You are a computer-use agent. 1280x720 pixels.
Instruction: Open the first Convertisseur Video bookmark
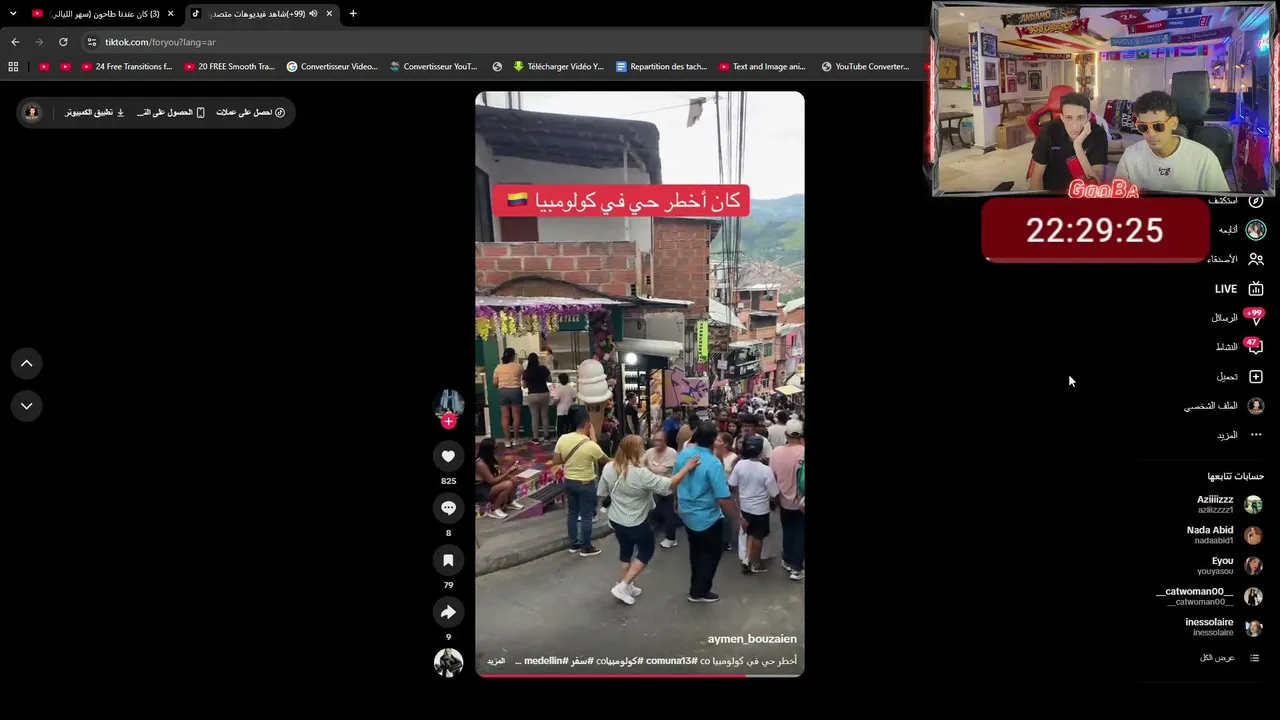(x=332, y=67)
